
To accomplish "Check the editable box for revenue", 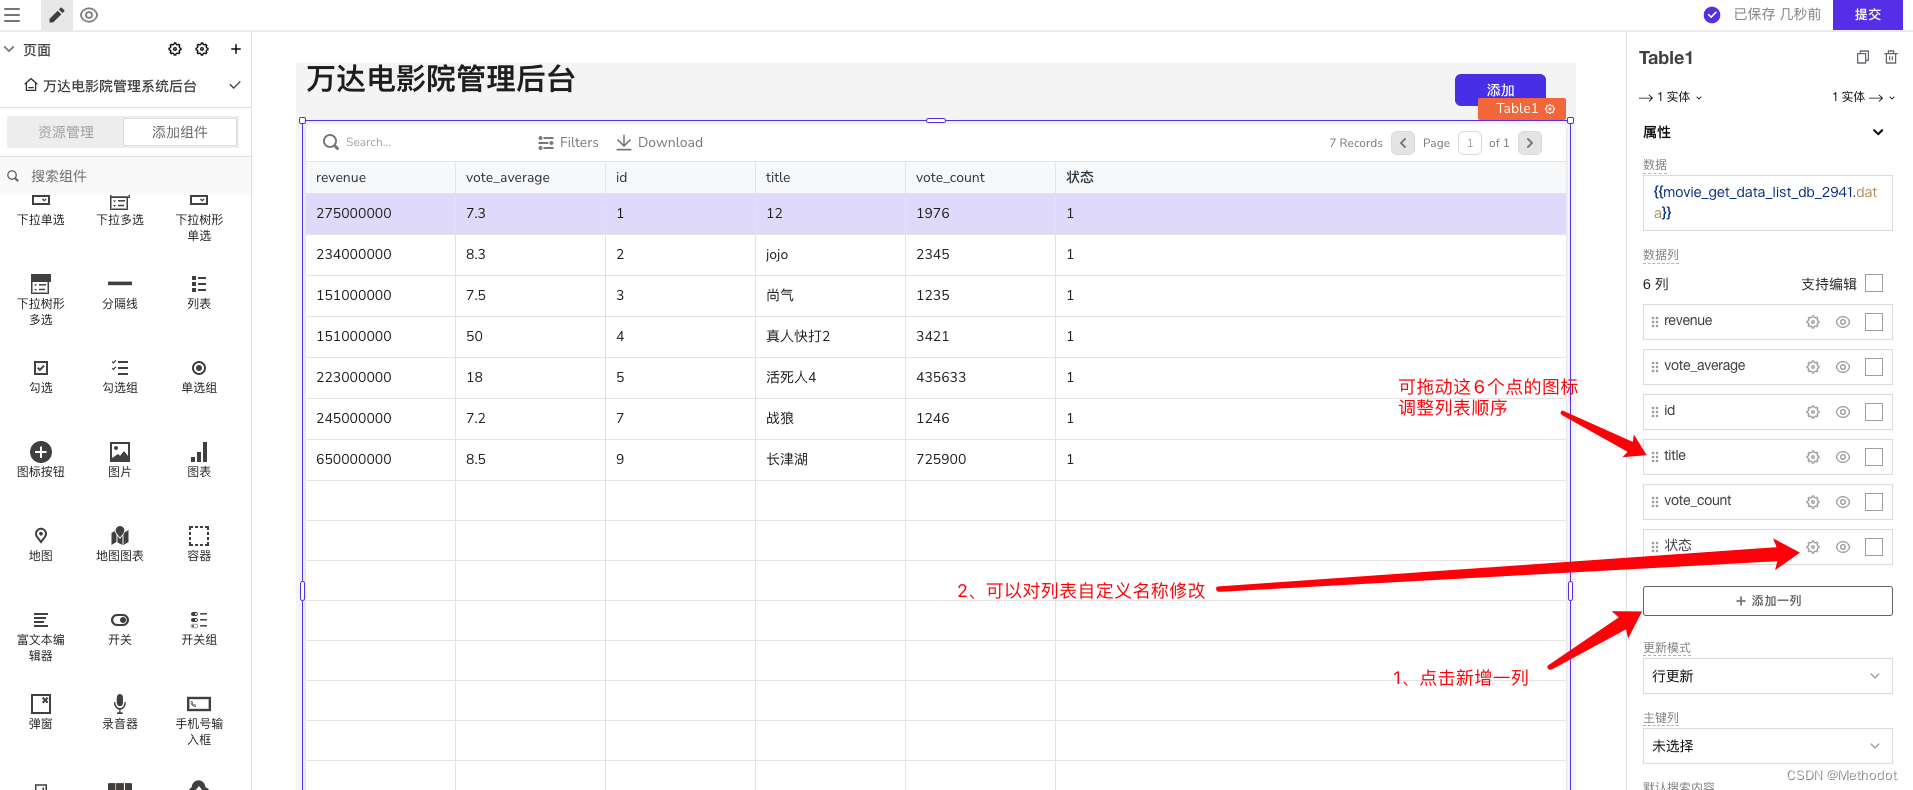I will point(1874,322).
